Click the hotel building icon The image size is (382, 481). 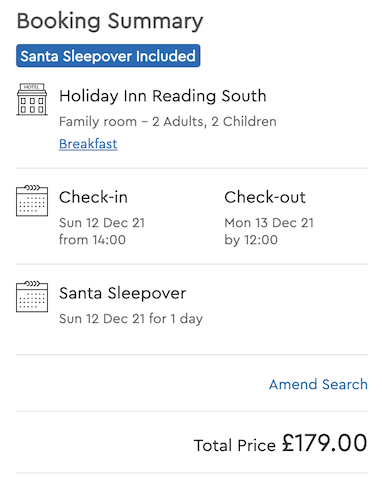pyautogui.click(x=32, y=99)
